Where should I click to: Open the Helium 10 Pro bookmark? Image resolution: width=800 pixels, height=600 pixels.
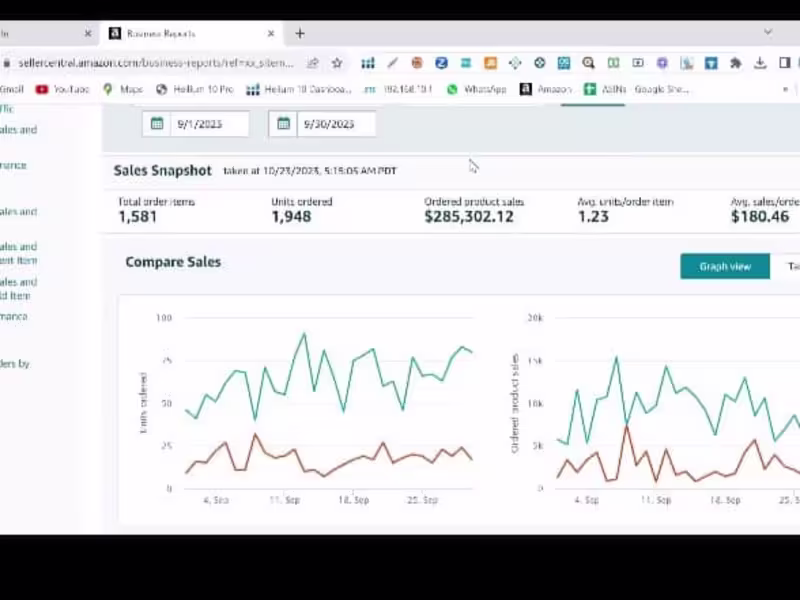(195, 89)
